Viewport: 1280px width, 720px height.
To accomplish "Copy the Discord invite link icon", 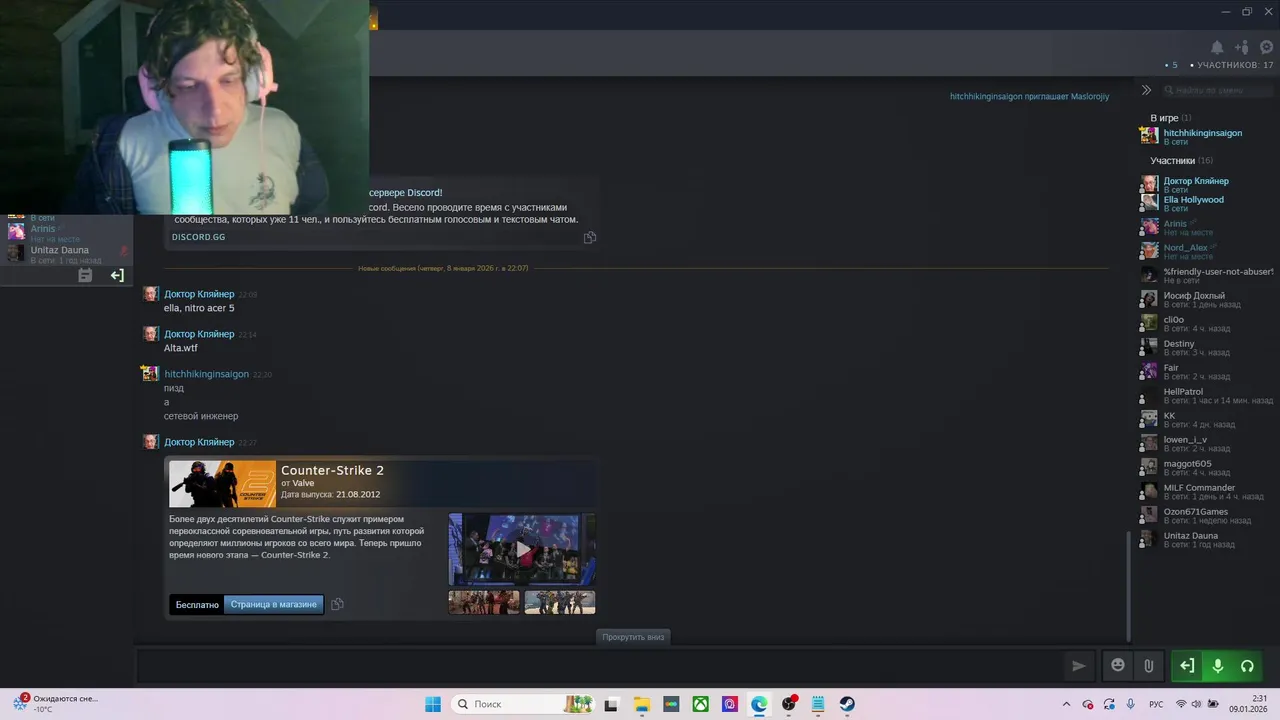I will [x=590, y=237].
